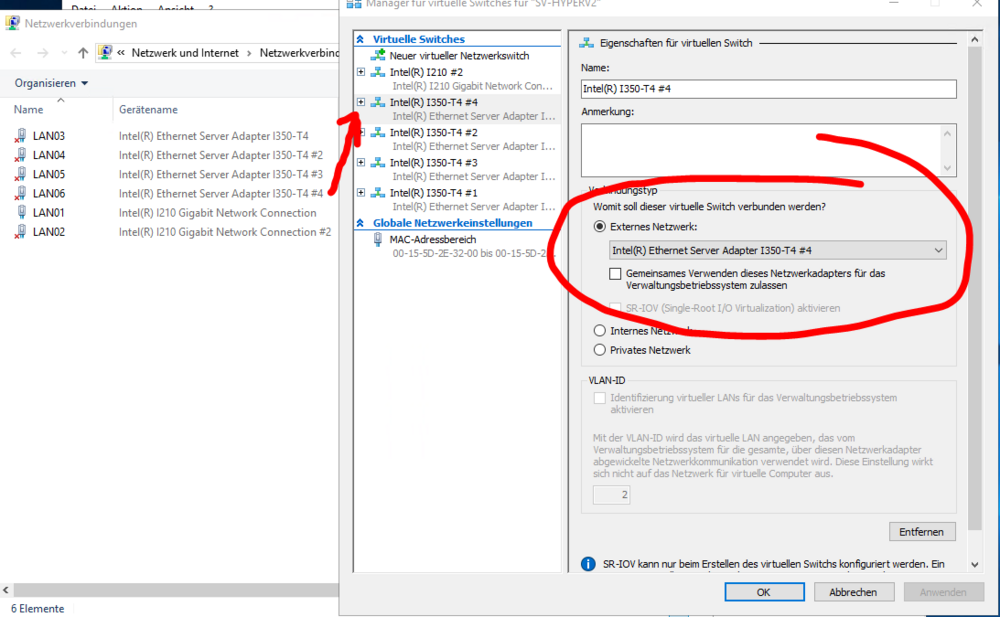Image resolution: width=1000 pixels, height=617 pixels.
Task: Select the Intel(R) I350-T4 #1 switch icon
Action: click(x=378, y=192)
